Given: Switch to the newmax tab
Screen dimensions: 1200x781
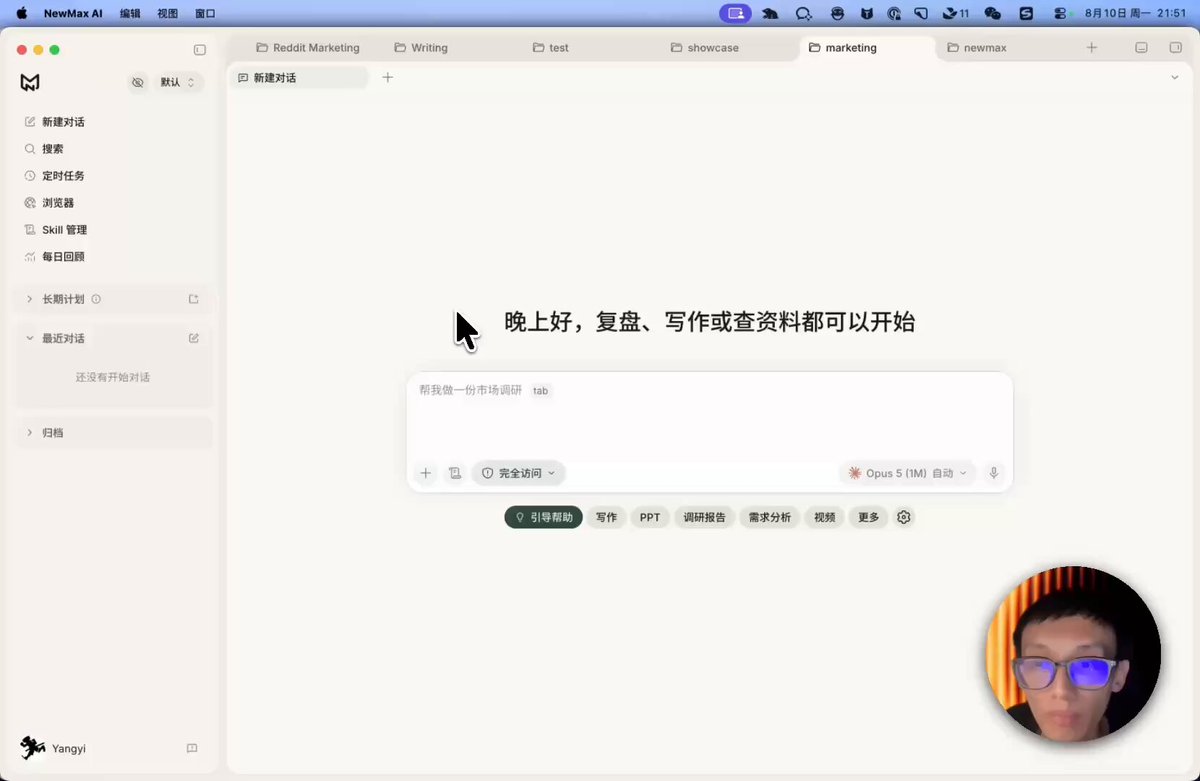Looking at the screenshot, I should click(x=977, y=48).
